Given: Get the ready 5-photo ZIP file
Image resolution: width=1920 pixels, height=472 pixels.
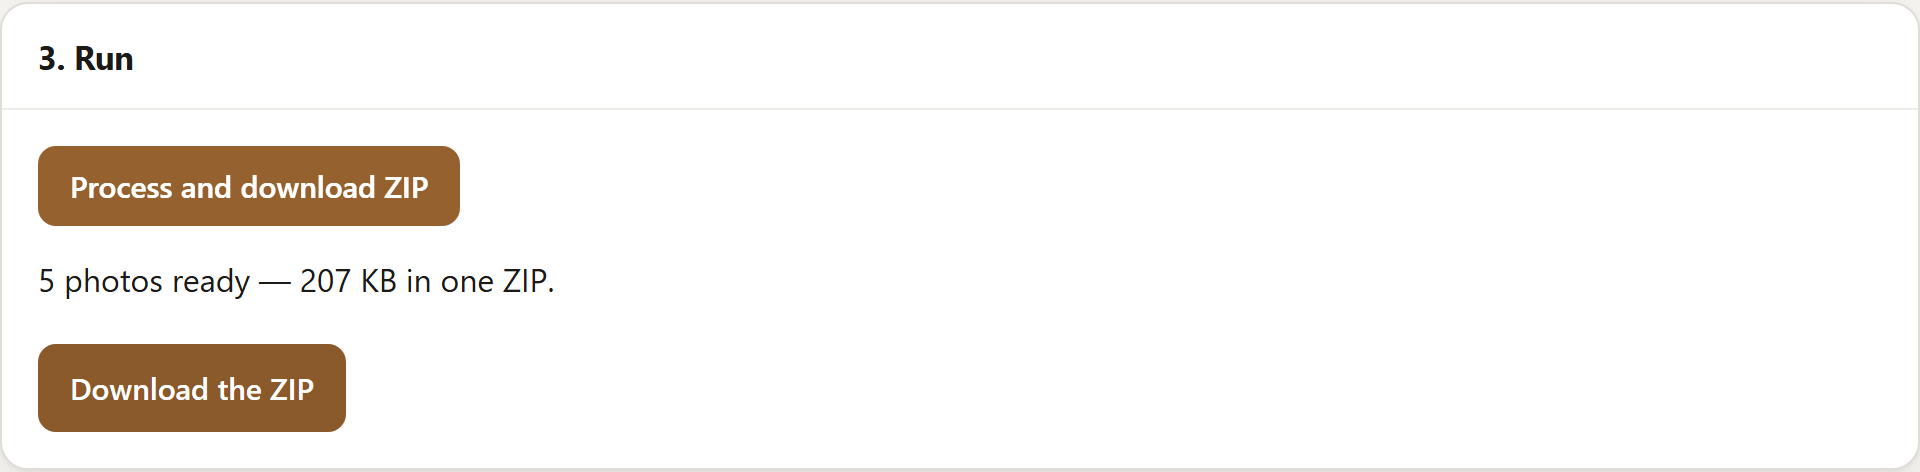Looking at the screenshot, I should pos(192,388).
